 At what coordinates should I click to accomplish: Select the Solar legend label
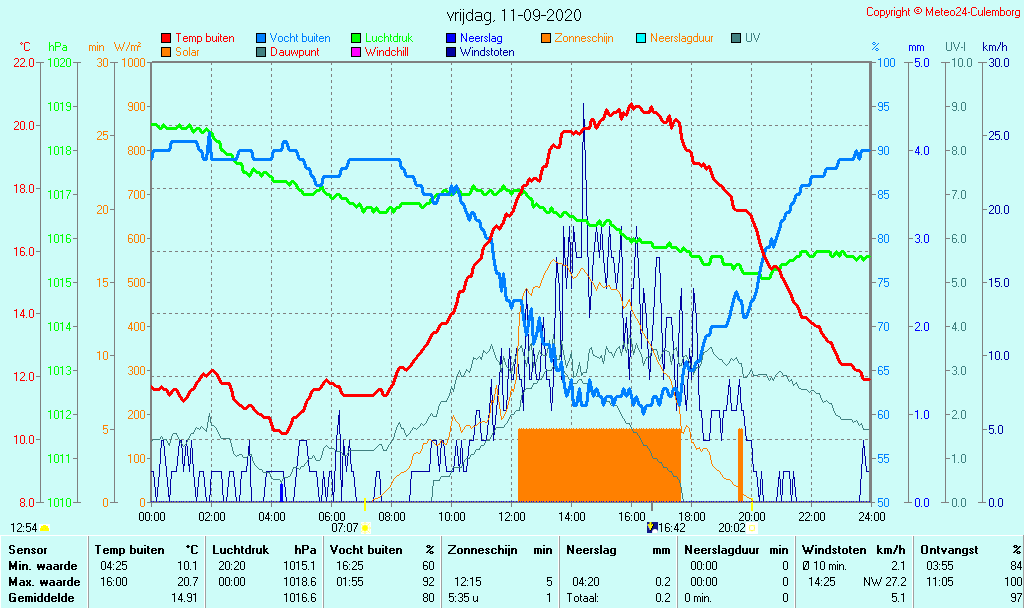(x=186, y=52)
